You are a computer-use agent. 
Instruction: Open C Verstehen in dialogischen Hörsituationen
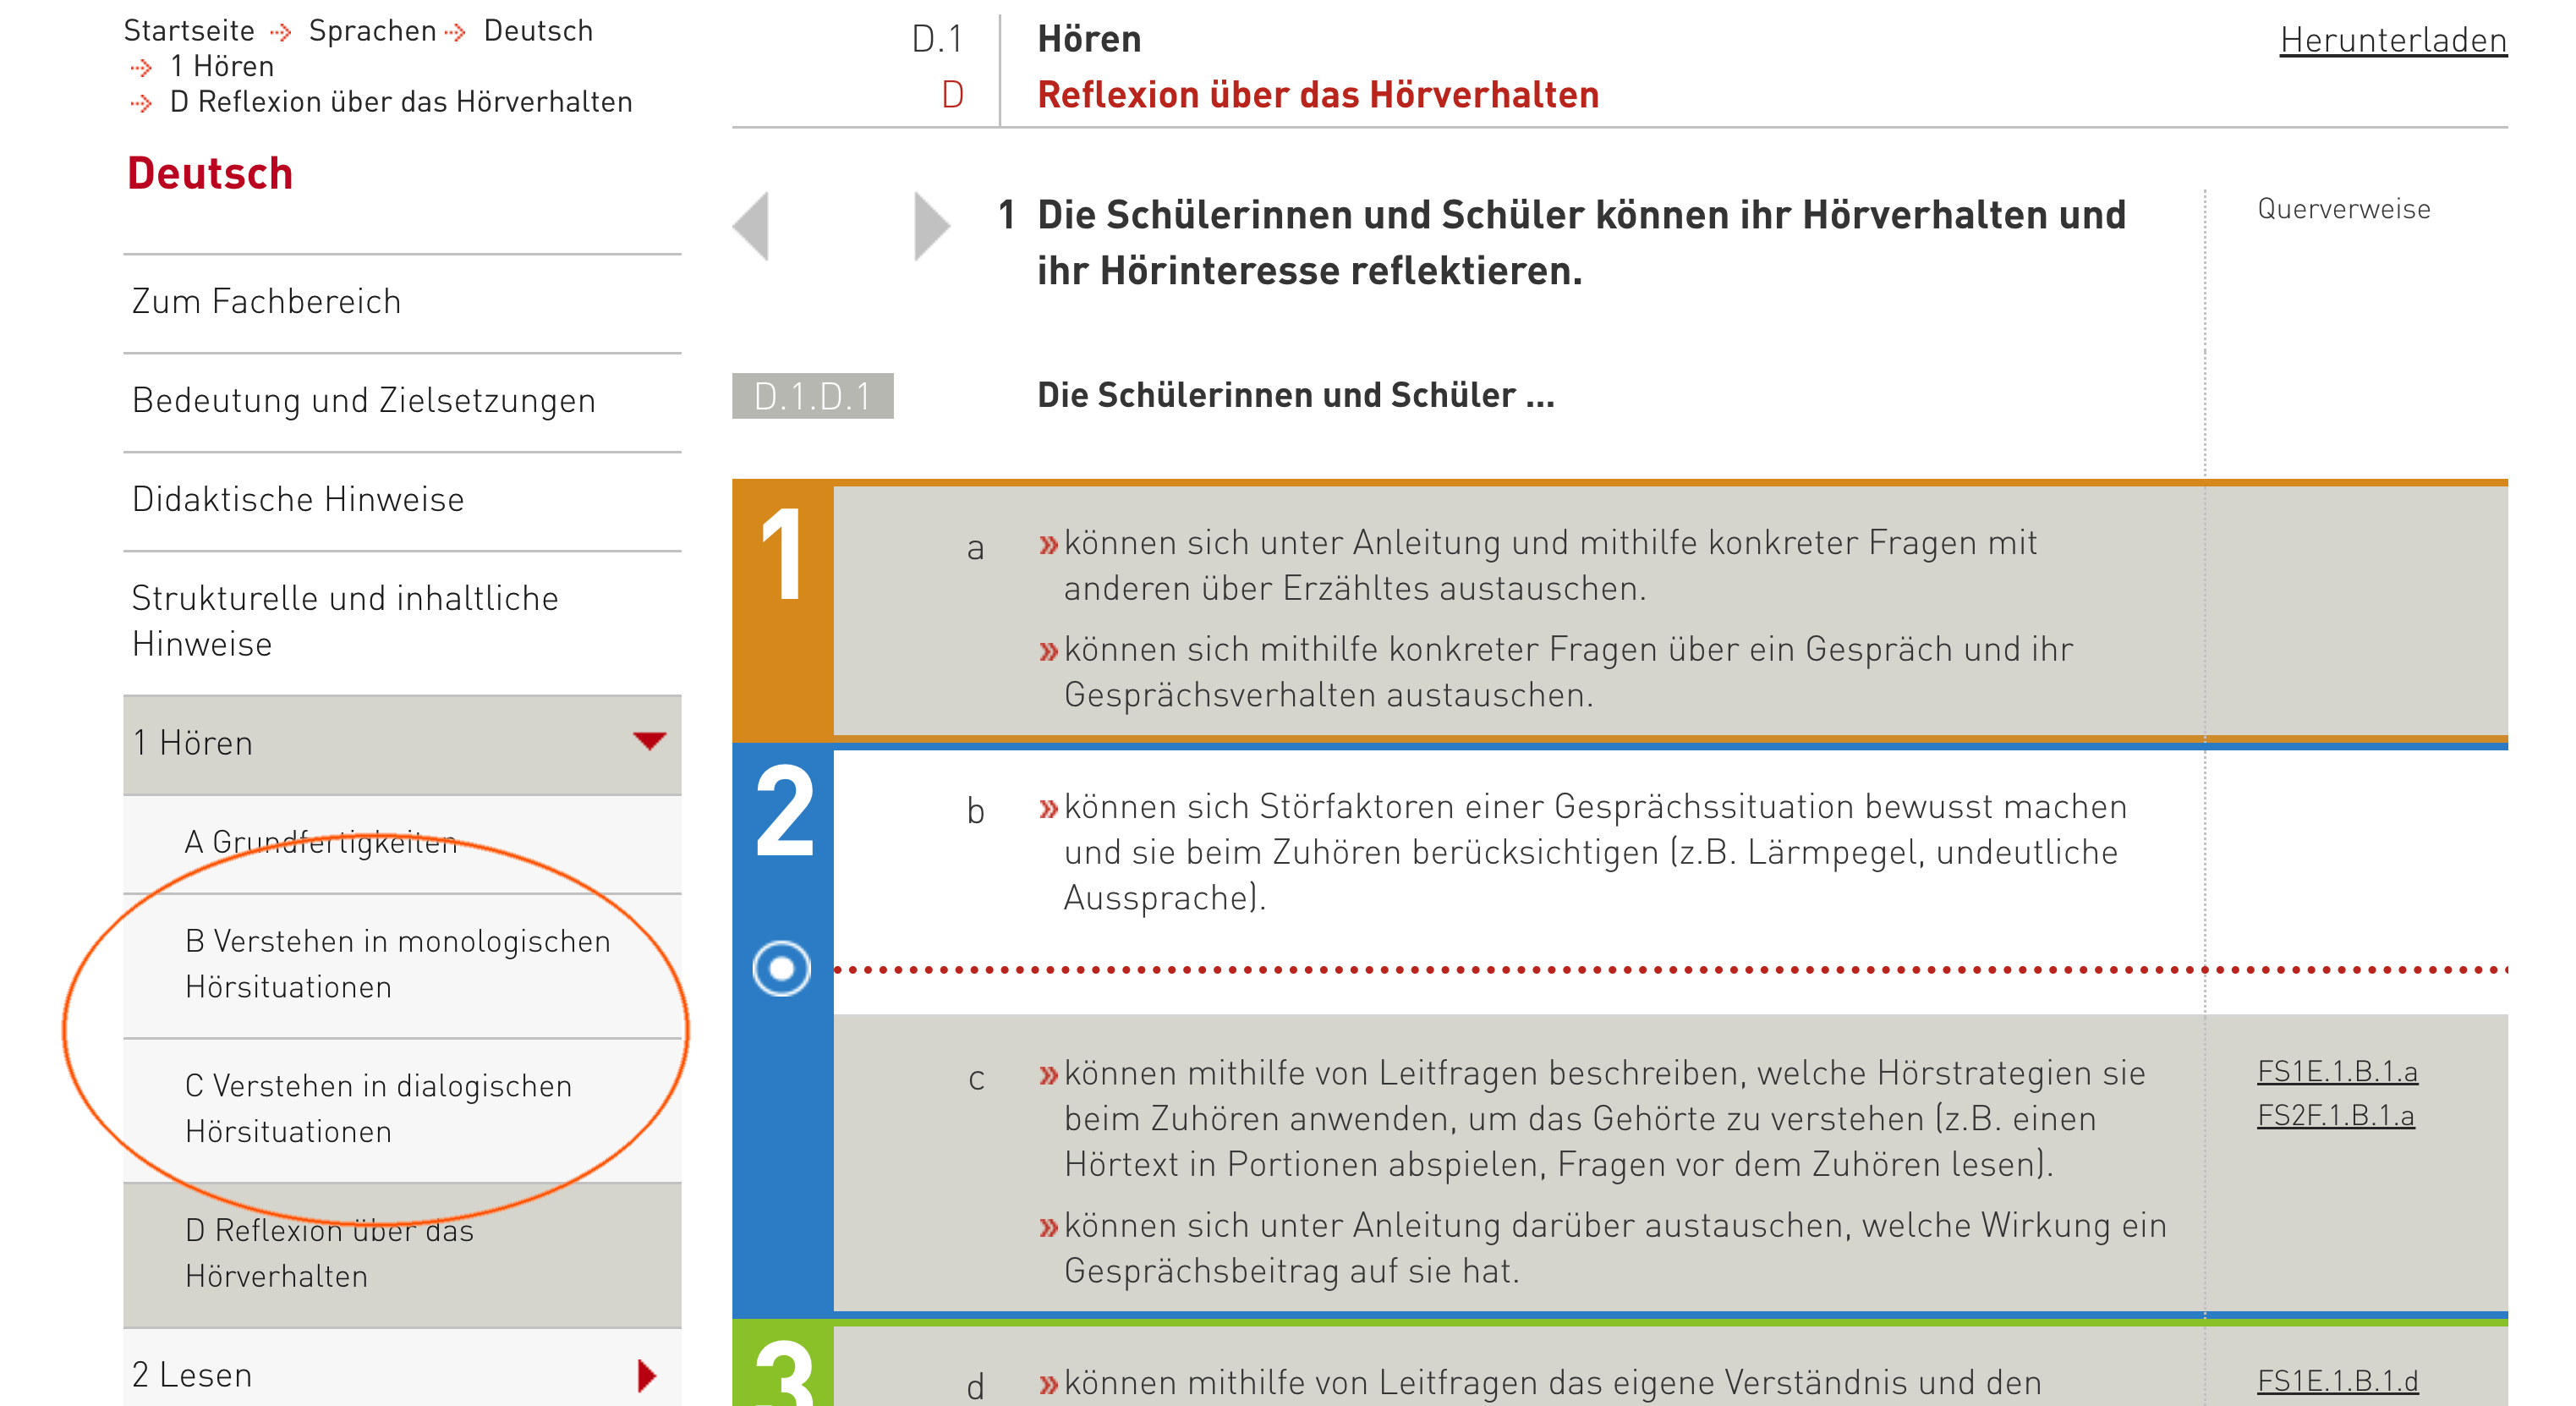point(402,1109)
